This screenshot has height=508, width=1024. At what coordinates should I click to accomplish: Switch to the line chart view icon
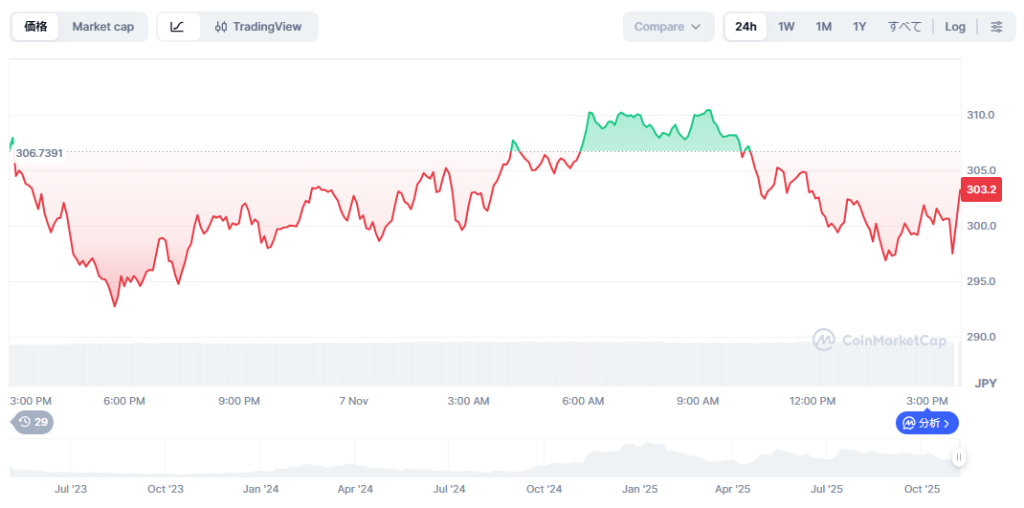coord(177,27)
